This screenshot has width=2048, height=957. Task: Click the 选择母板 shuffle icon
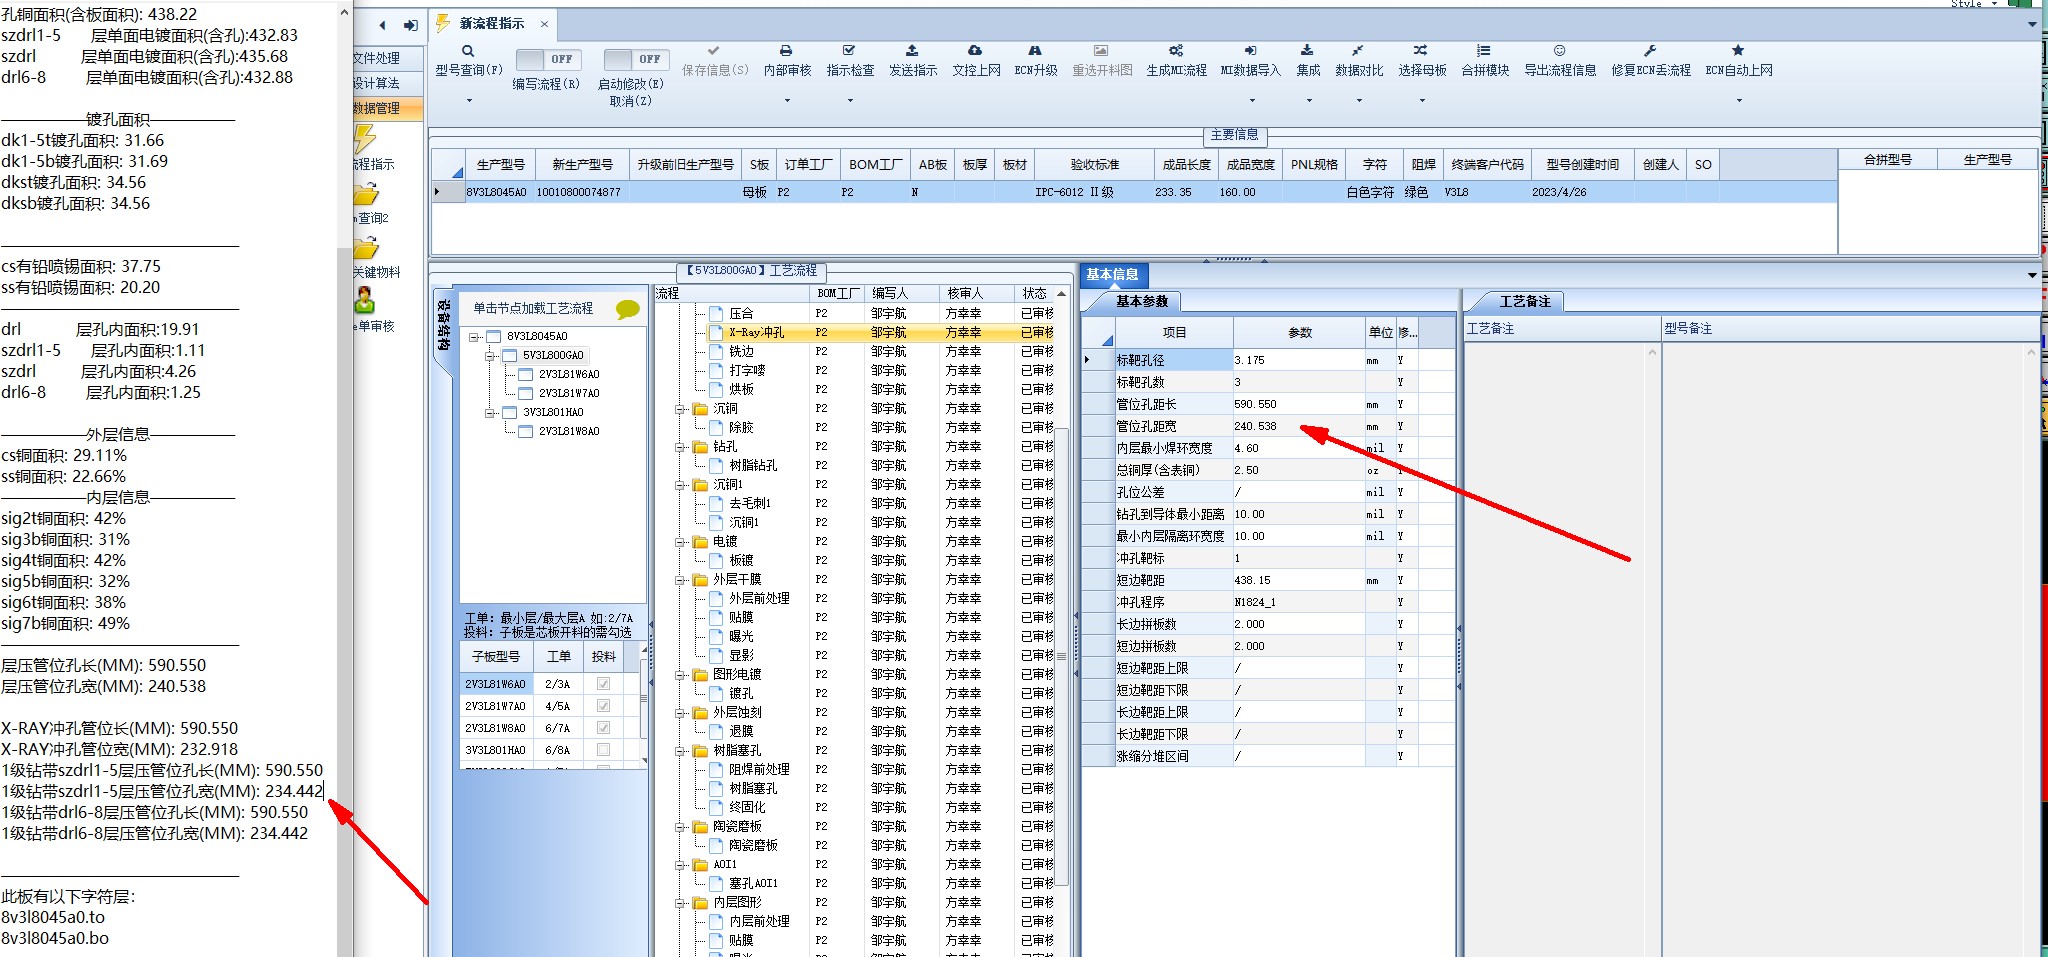click(1421, 50)
